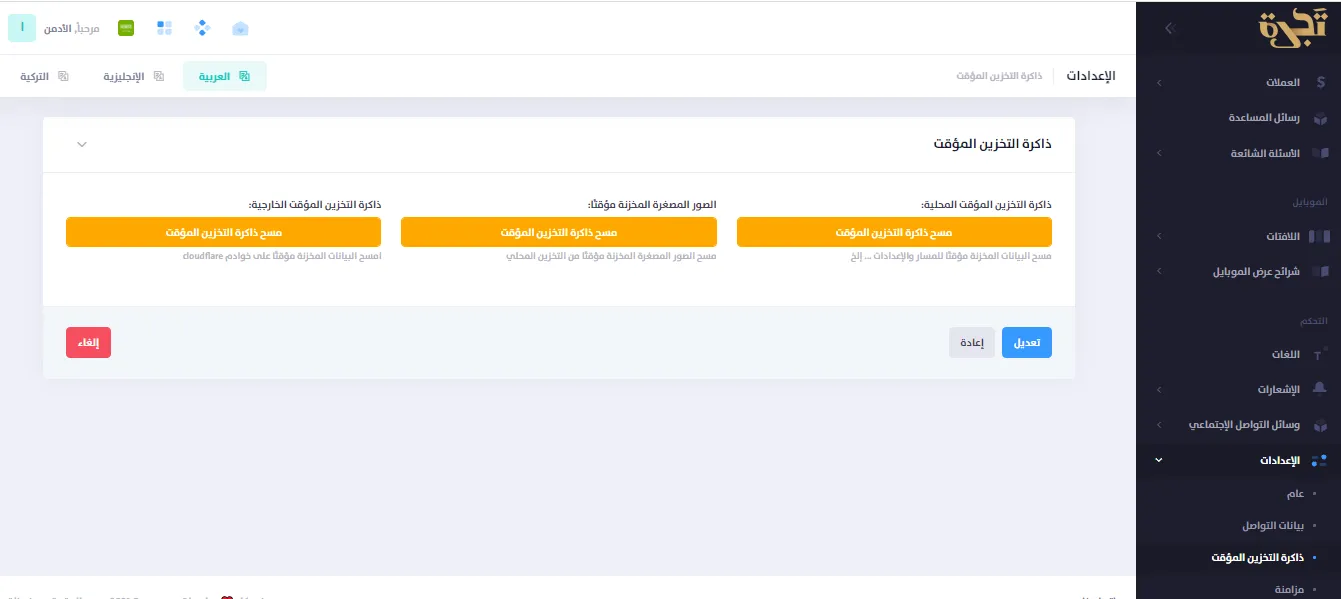Click the Languages 'T' icon next to اللغات
This screenshot has width=1341, height=599.
pyautogui.click(x=1318, y=354)
